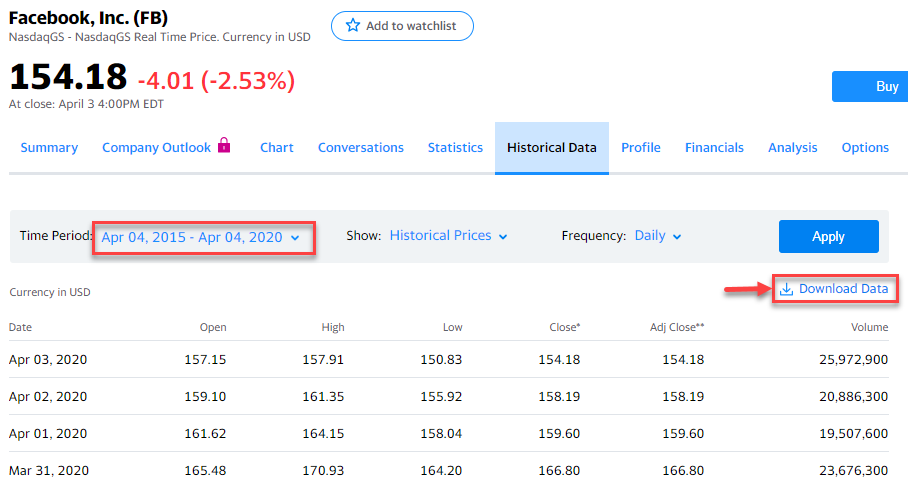The image size is (908, 486).
Task: Open the Frequency Daily dropdown
Action: pyautogui.click(x=658, y=236)
